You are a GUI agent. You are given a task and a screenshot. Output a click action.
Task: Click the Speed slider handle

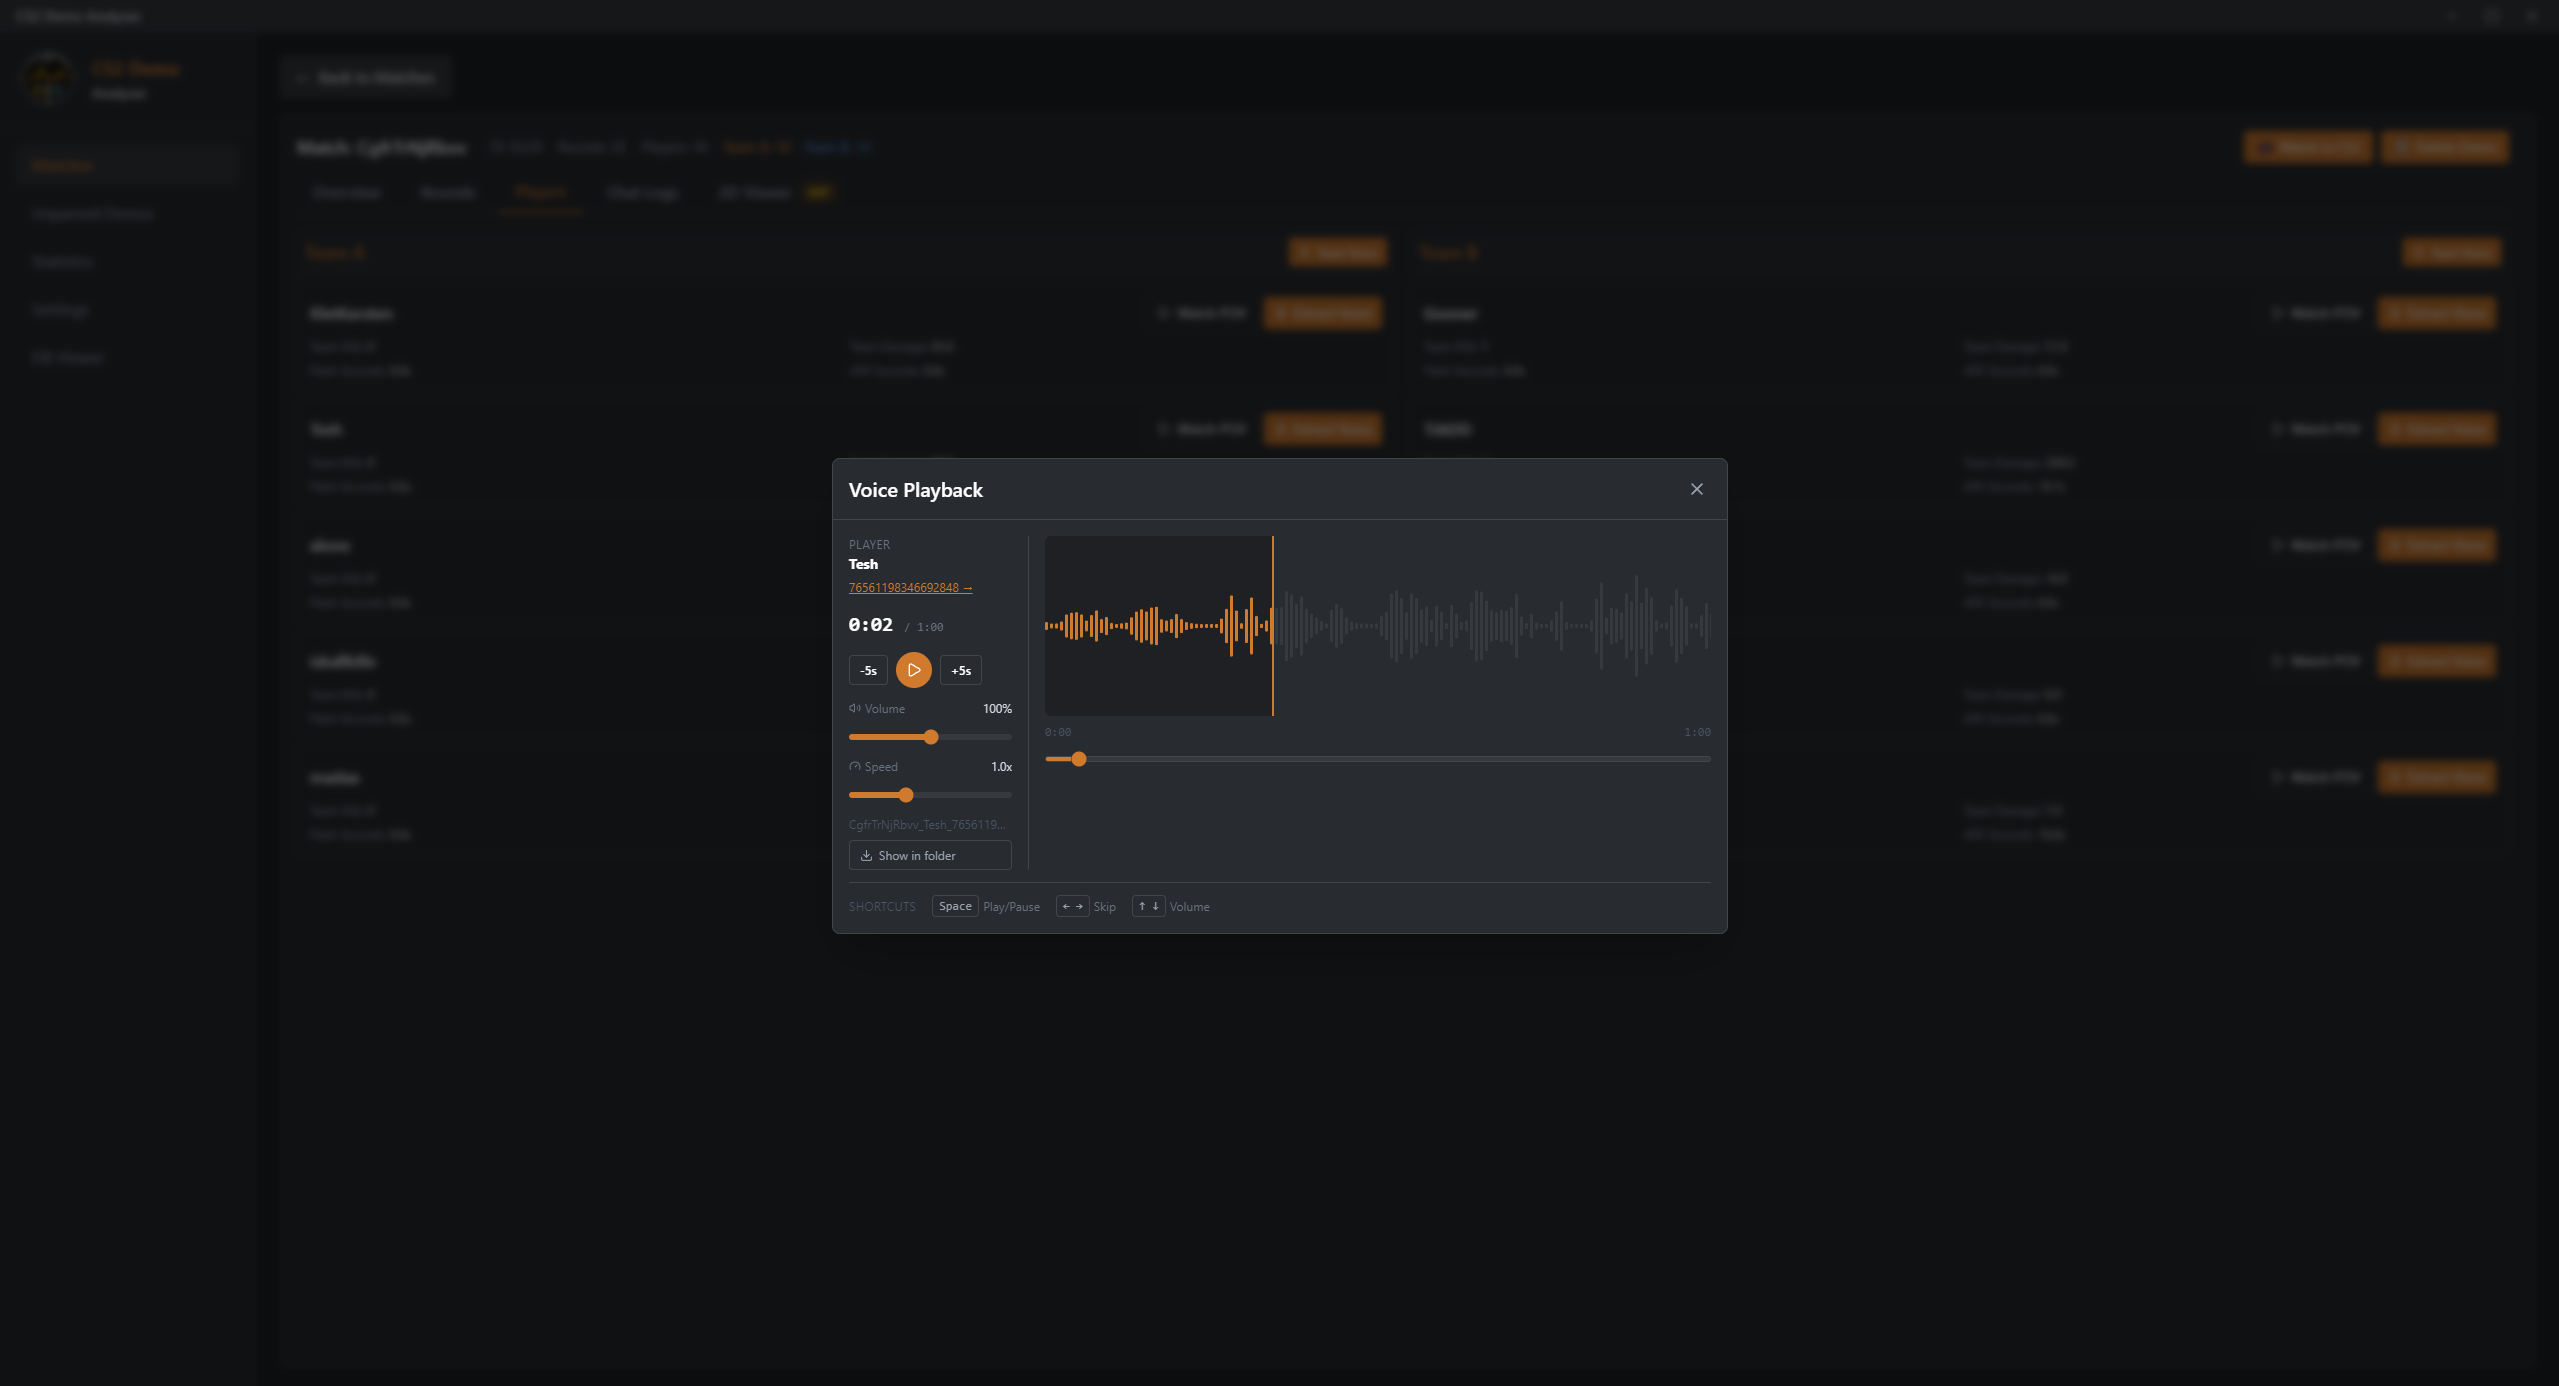[906, 795]
